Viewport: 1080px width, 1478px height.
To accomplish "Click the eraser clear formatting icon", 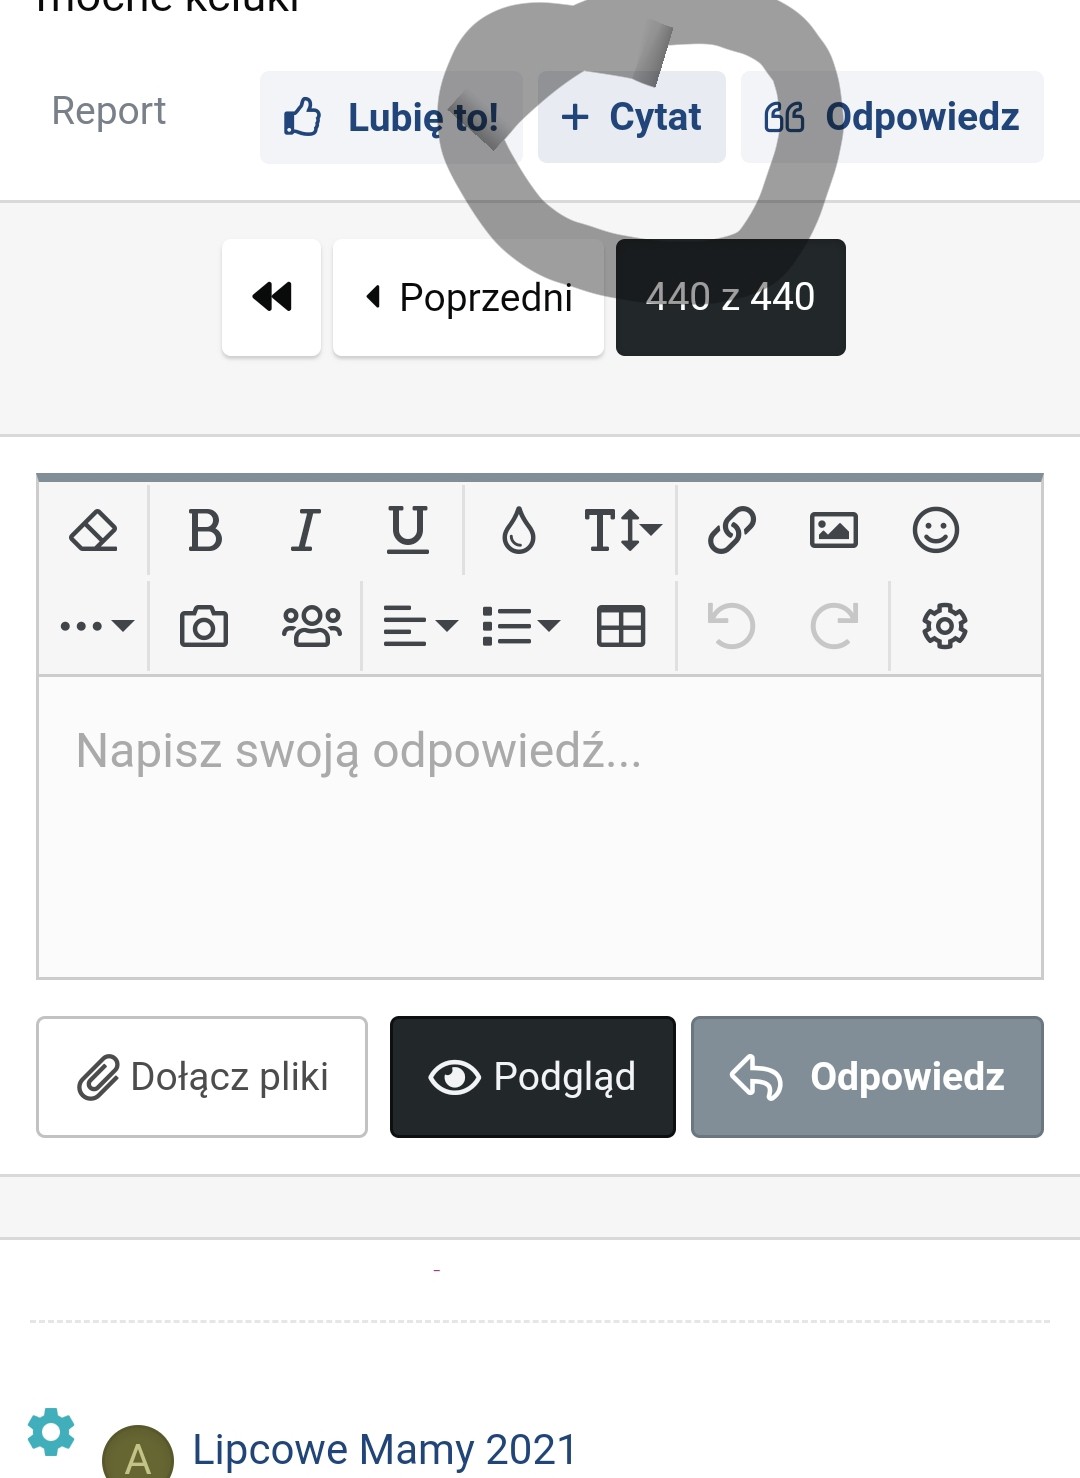I will point(93,530).
